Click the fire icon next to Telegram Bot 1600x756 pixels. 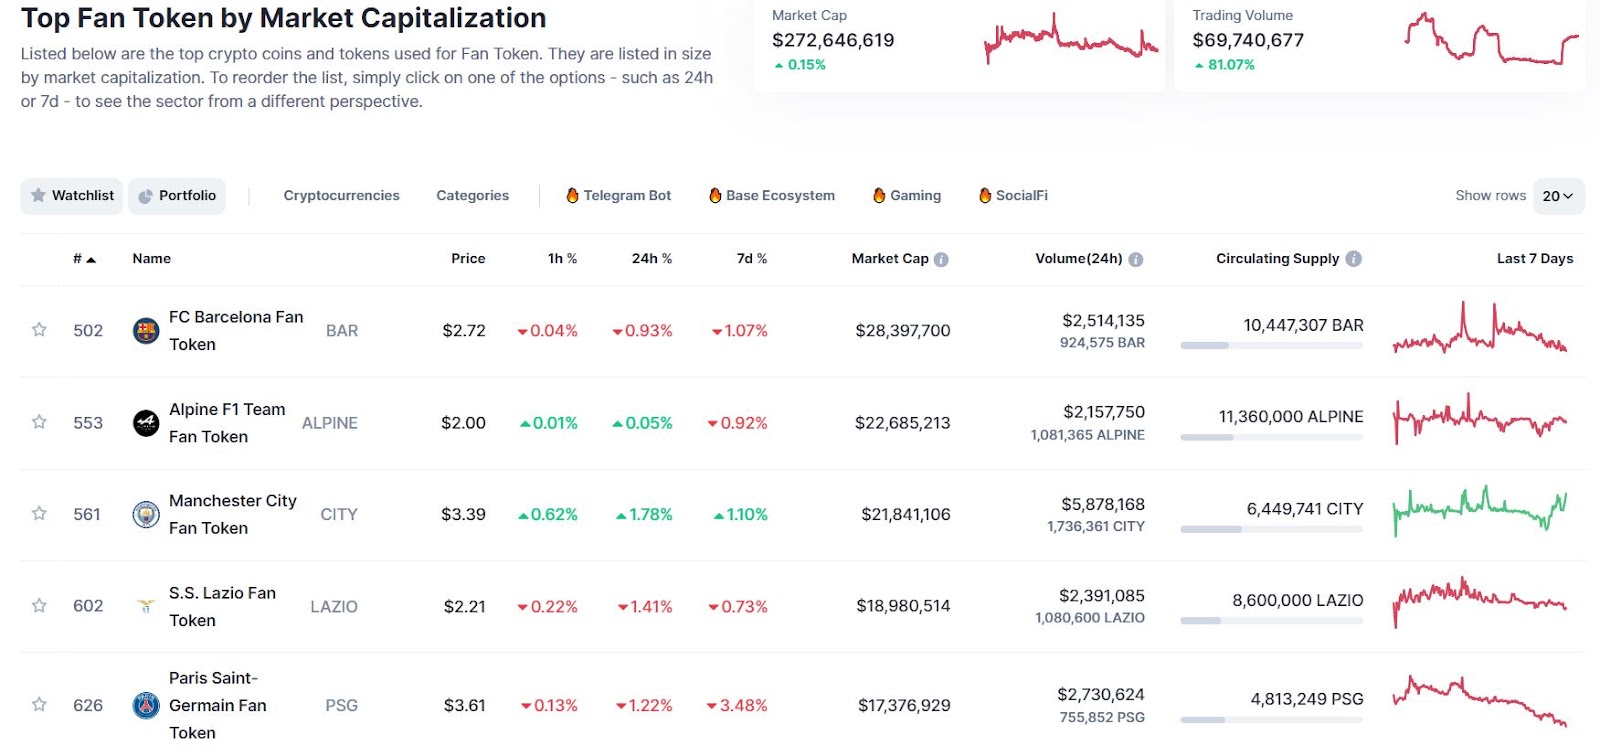(x=572, y=195)
